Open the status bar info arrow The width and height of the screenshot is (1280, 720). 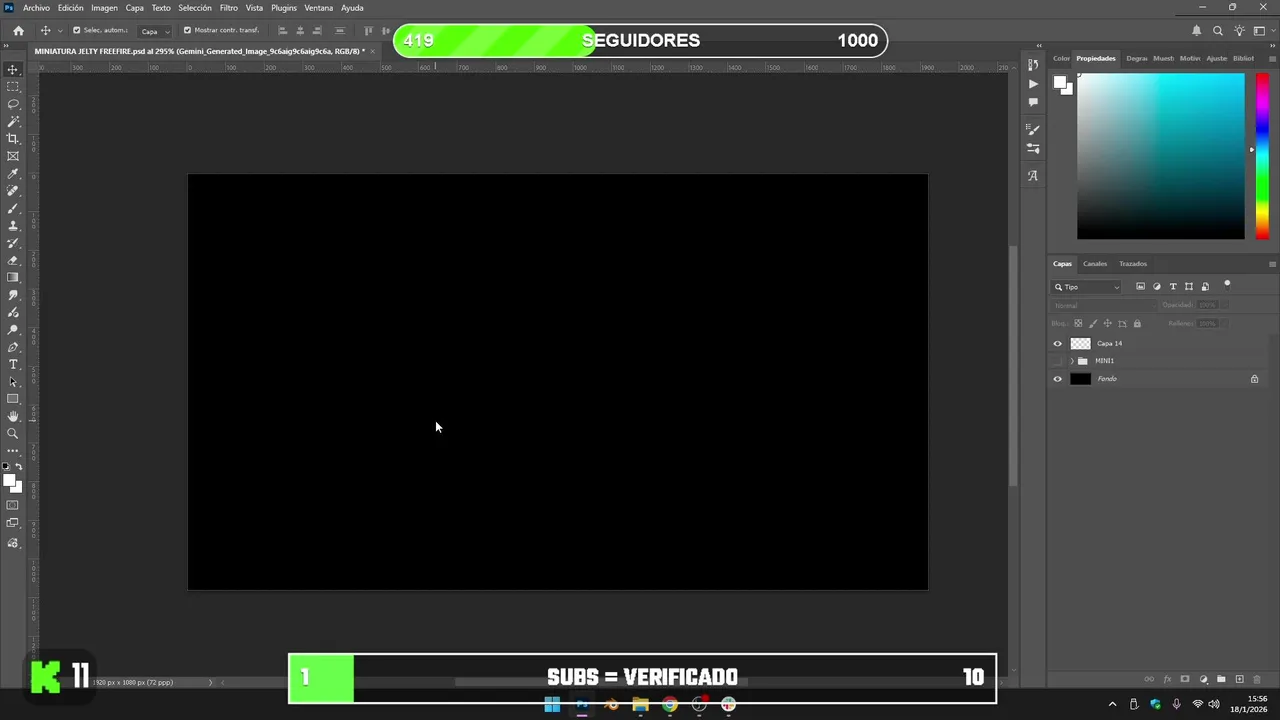(210, 682)
